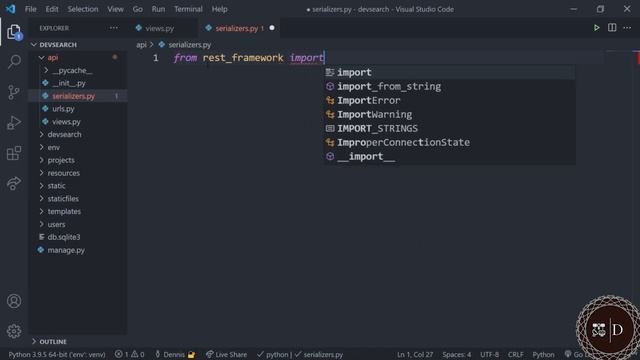Open the Accounts icon
Viewport: 640px width, 360px height.
pyautogui.click(x=14, y=301)
